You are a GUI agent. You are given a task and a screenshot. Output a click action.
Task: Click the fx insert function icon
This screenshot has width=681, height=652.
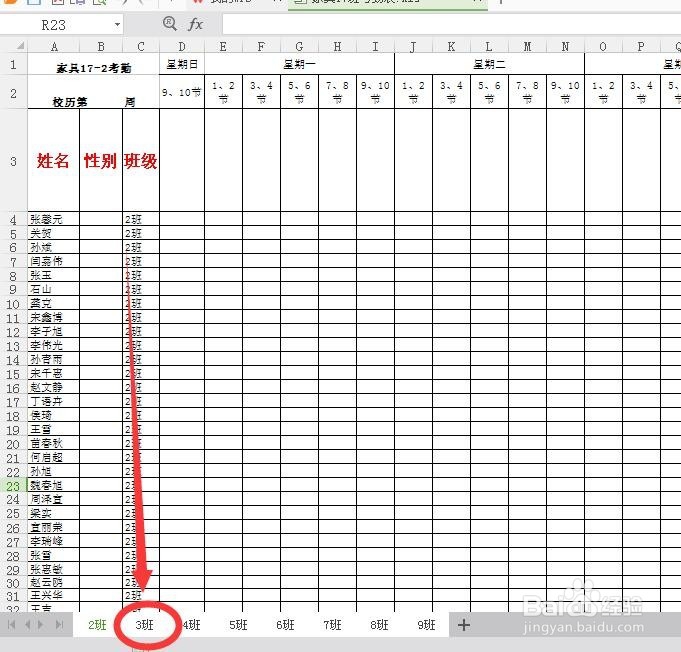(195, 24)
